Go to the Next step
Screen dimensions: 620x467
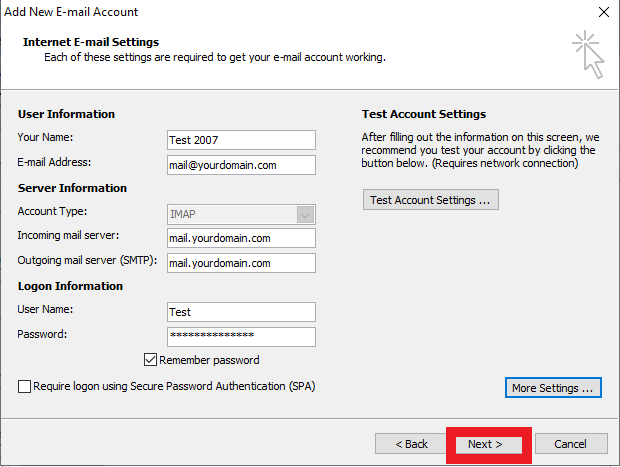click(x=485, y=443)
